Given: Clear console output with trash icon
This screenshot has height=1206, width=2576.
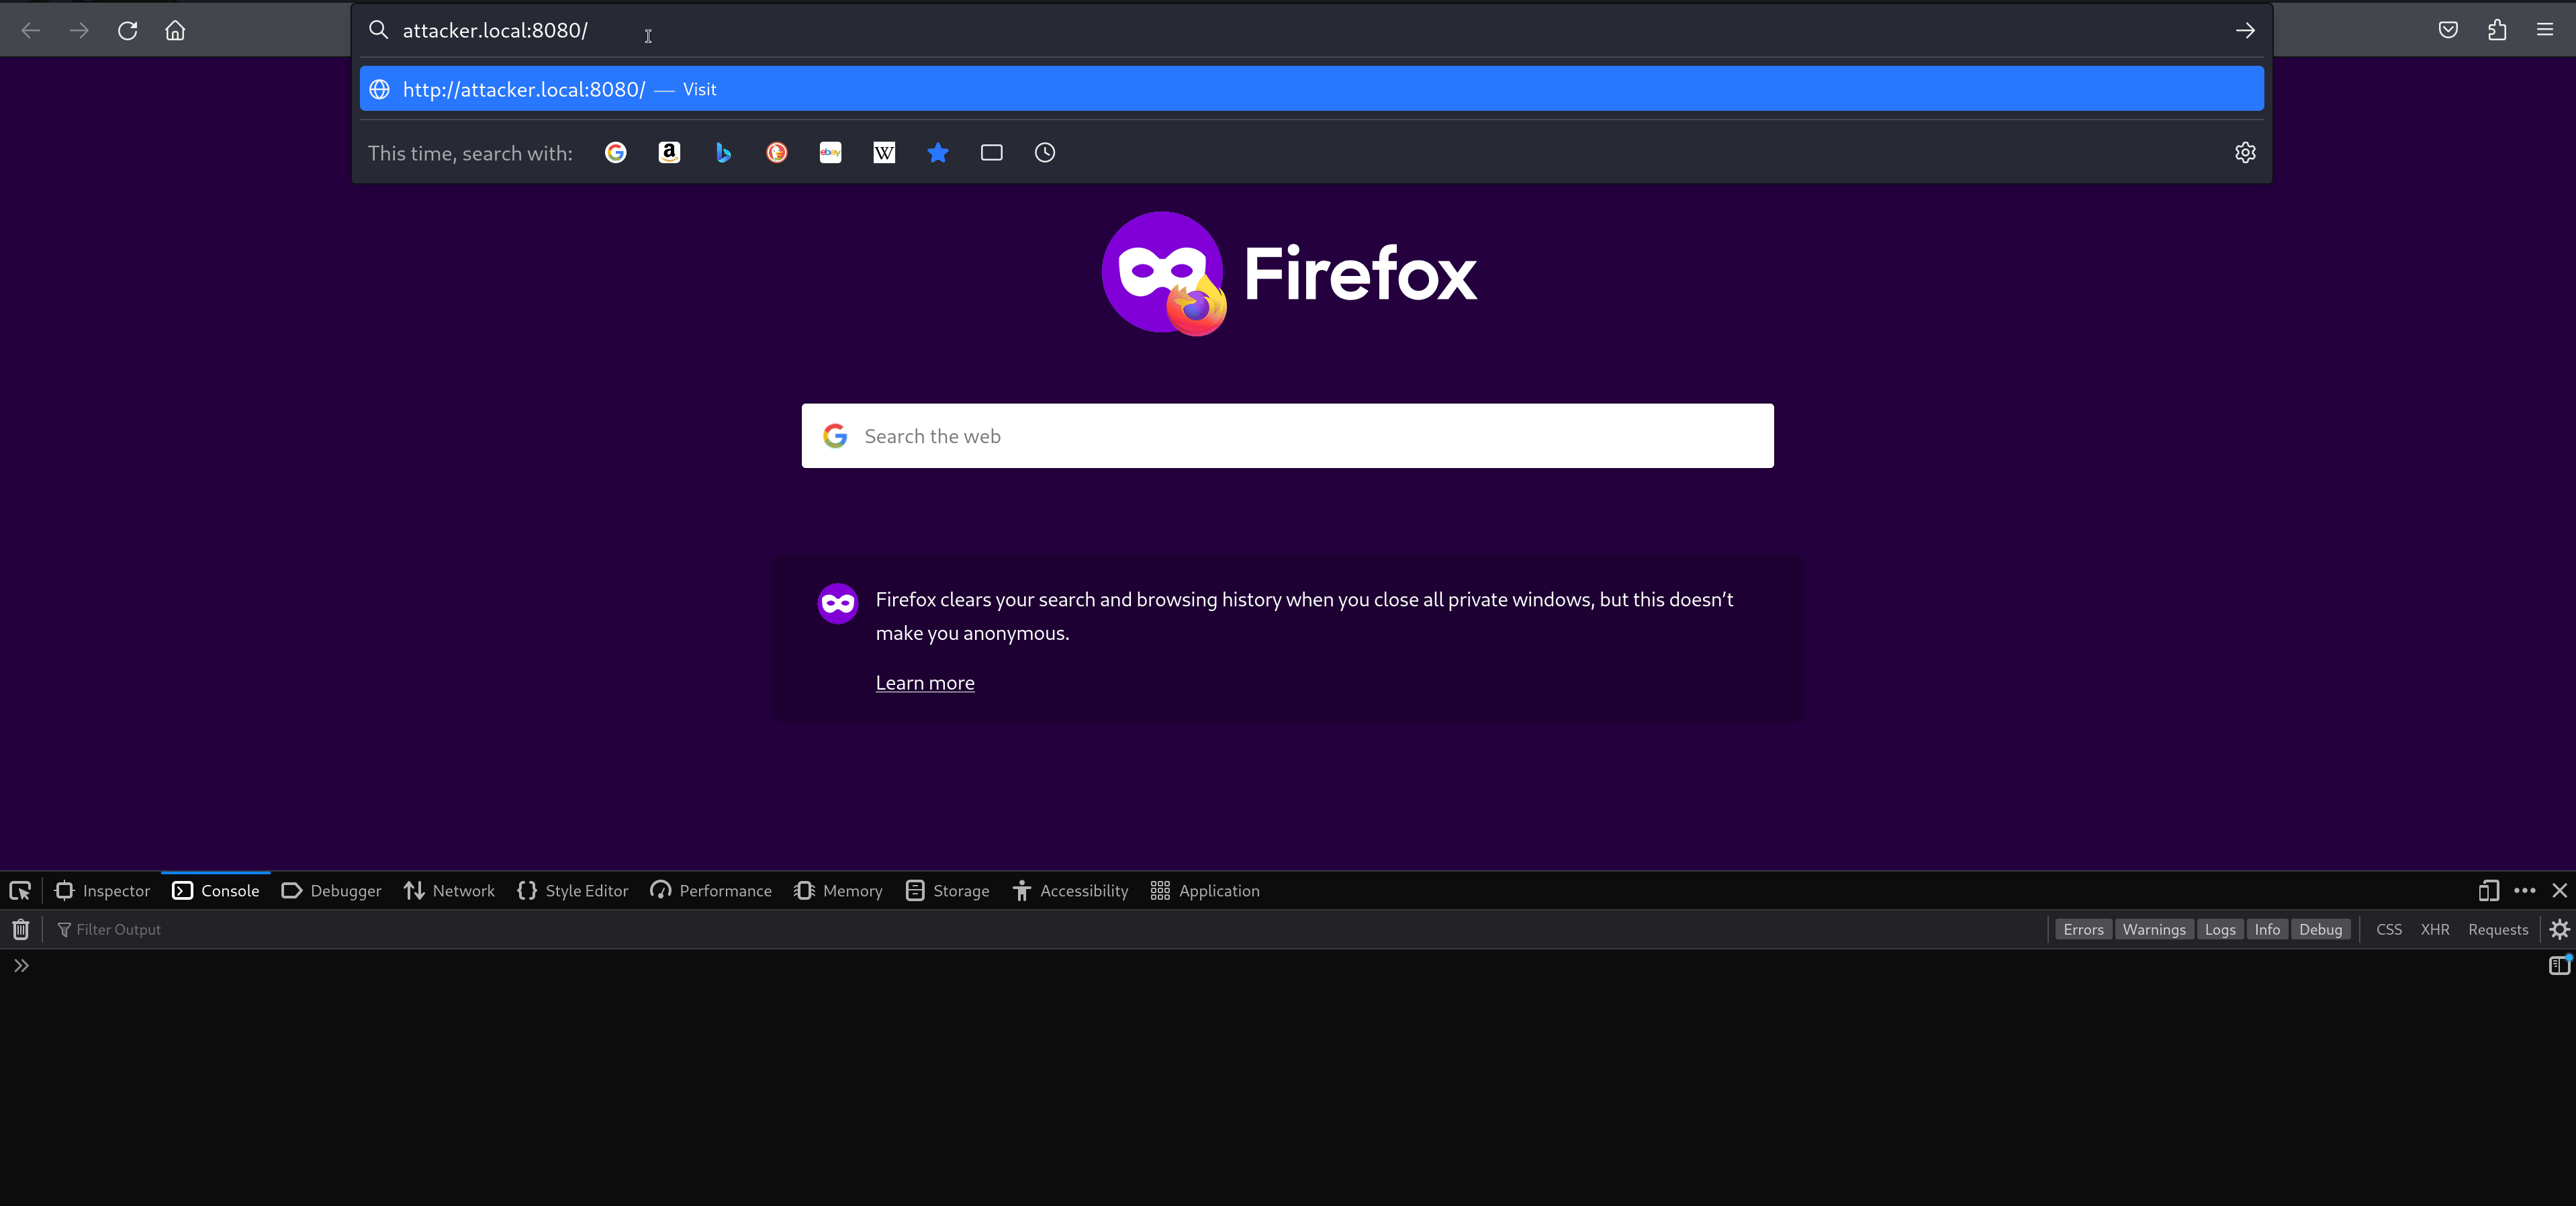Looking at the screenshot, I should (x=20, y=929).
